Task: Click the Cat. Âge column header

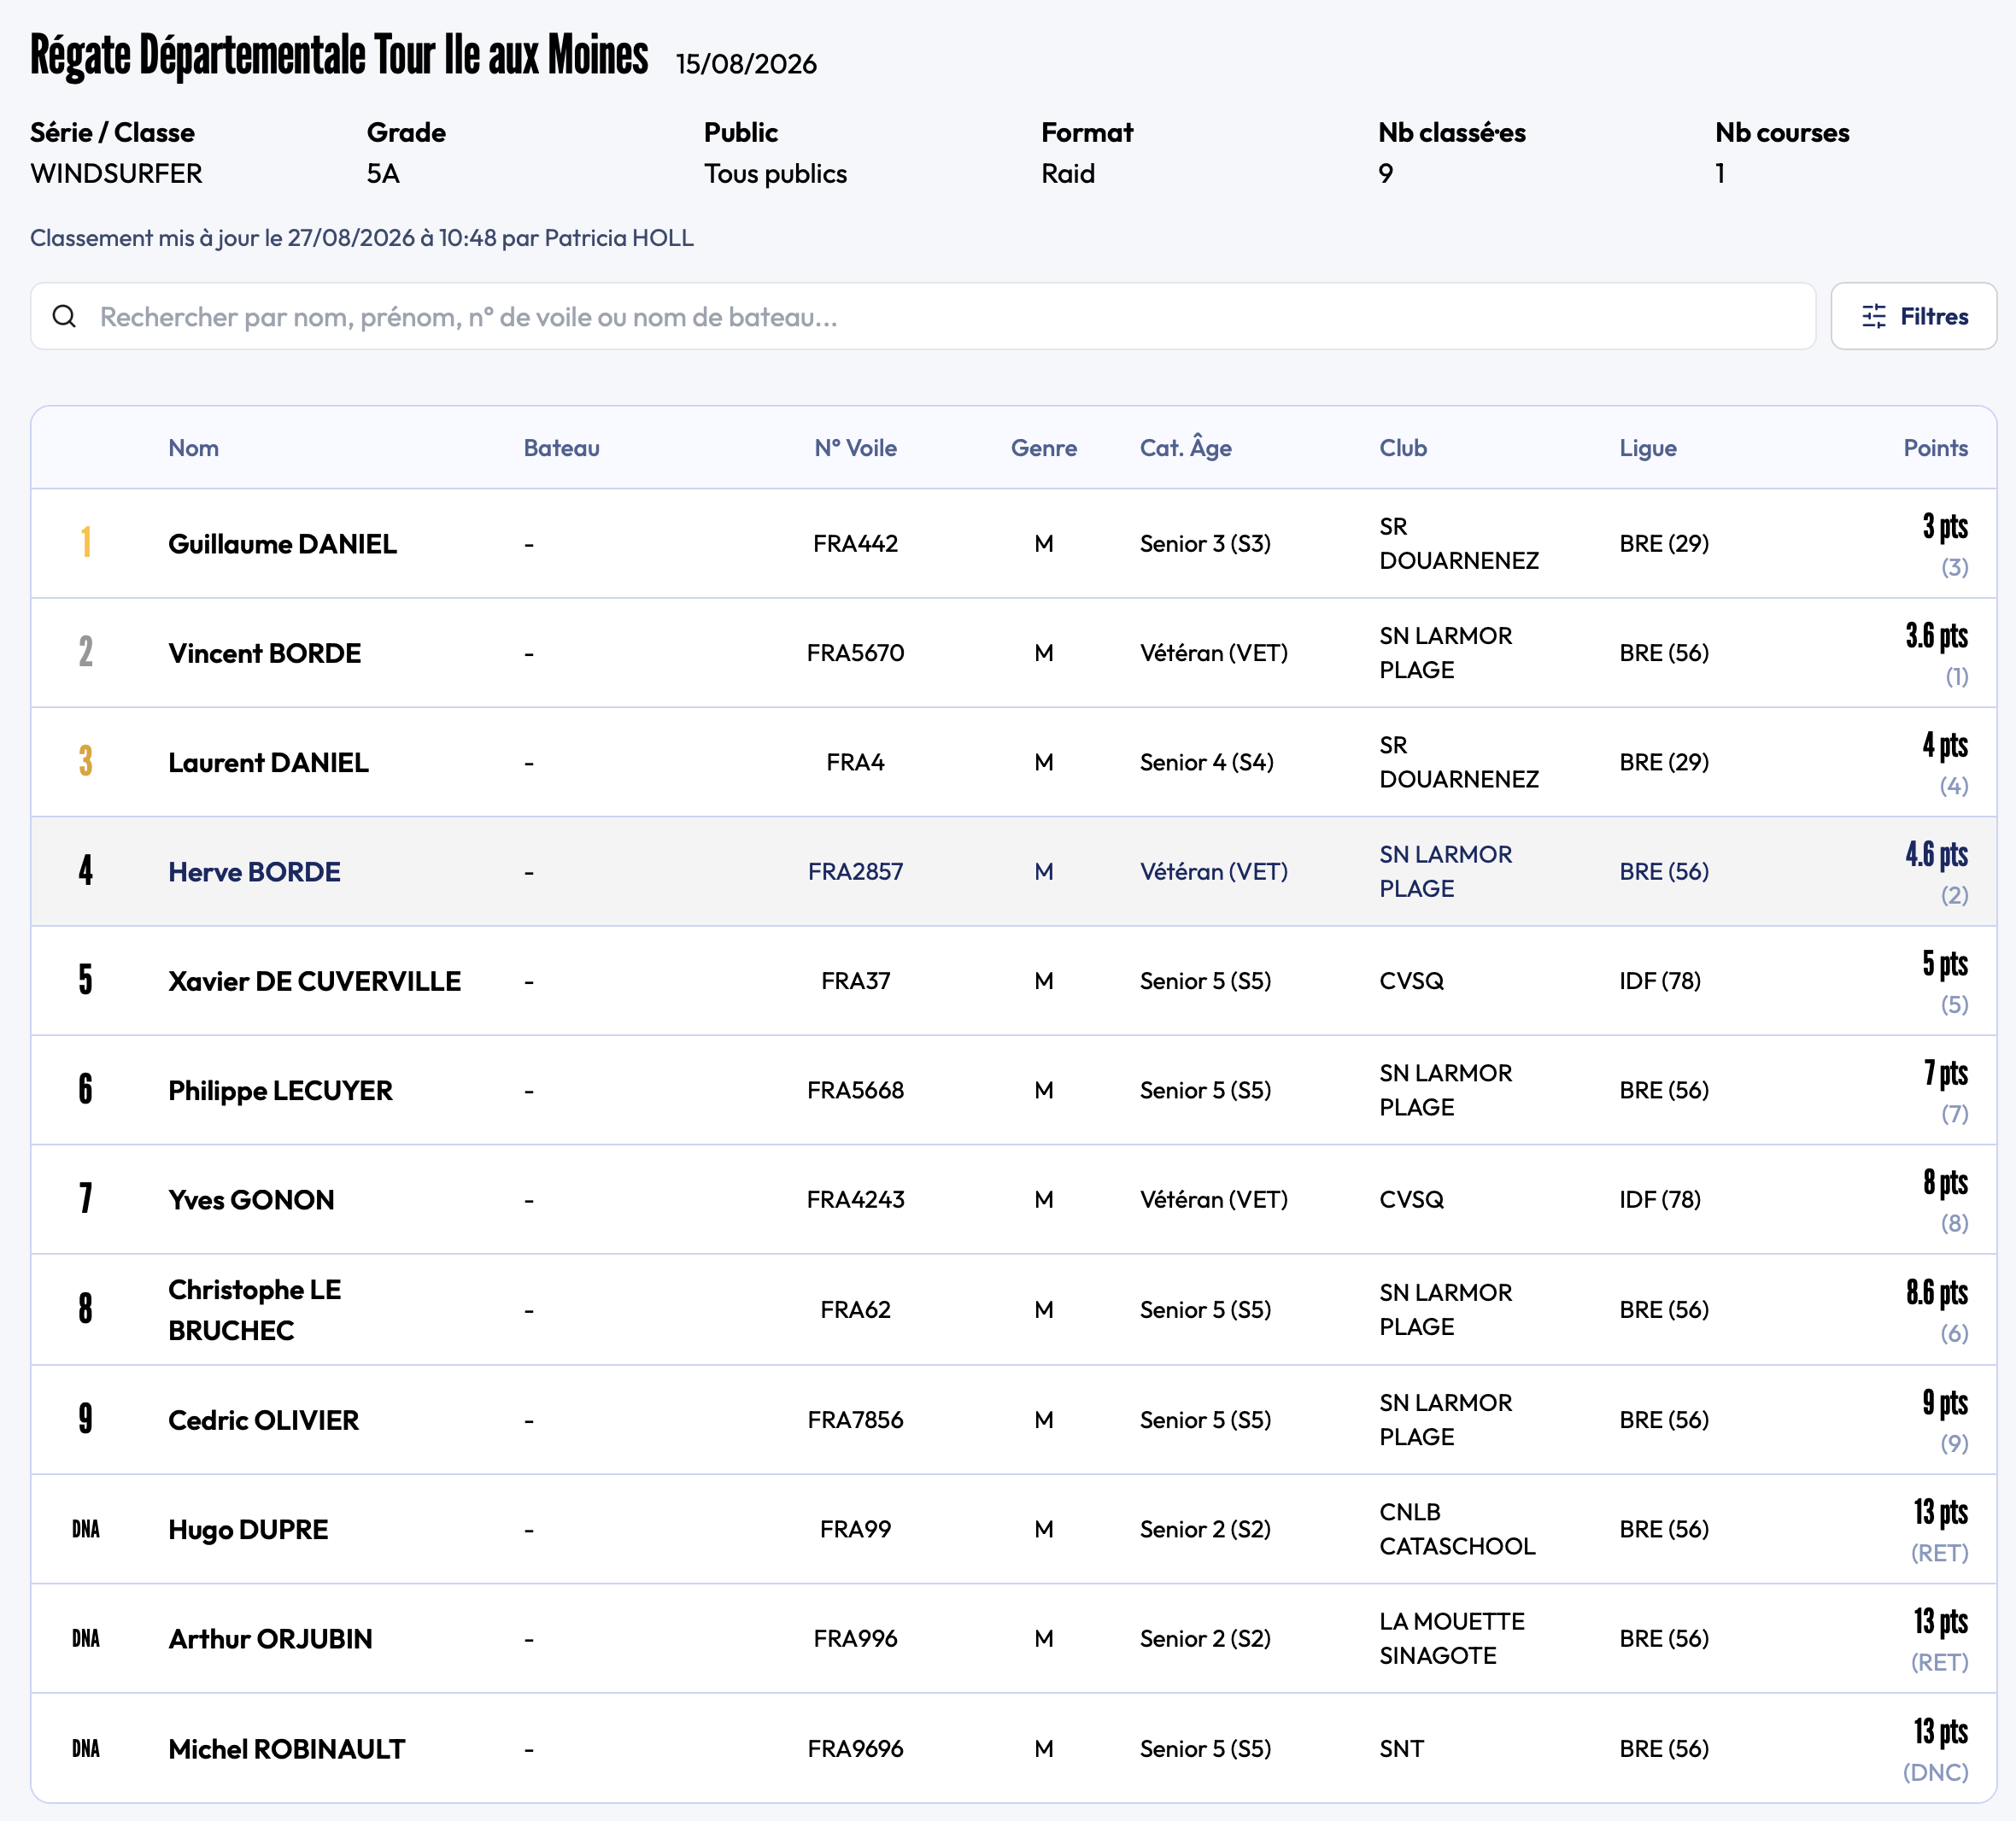Action: click(x=1185, y=448)
